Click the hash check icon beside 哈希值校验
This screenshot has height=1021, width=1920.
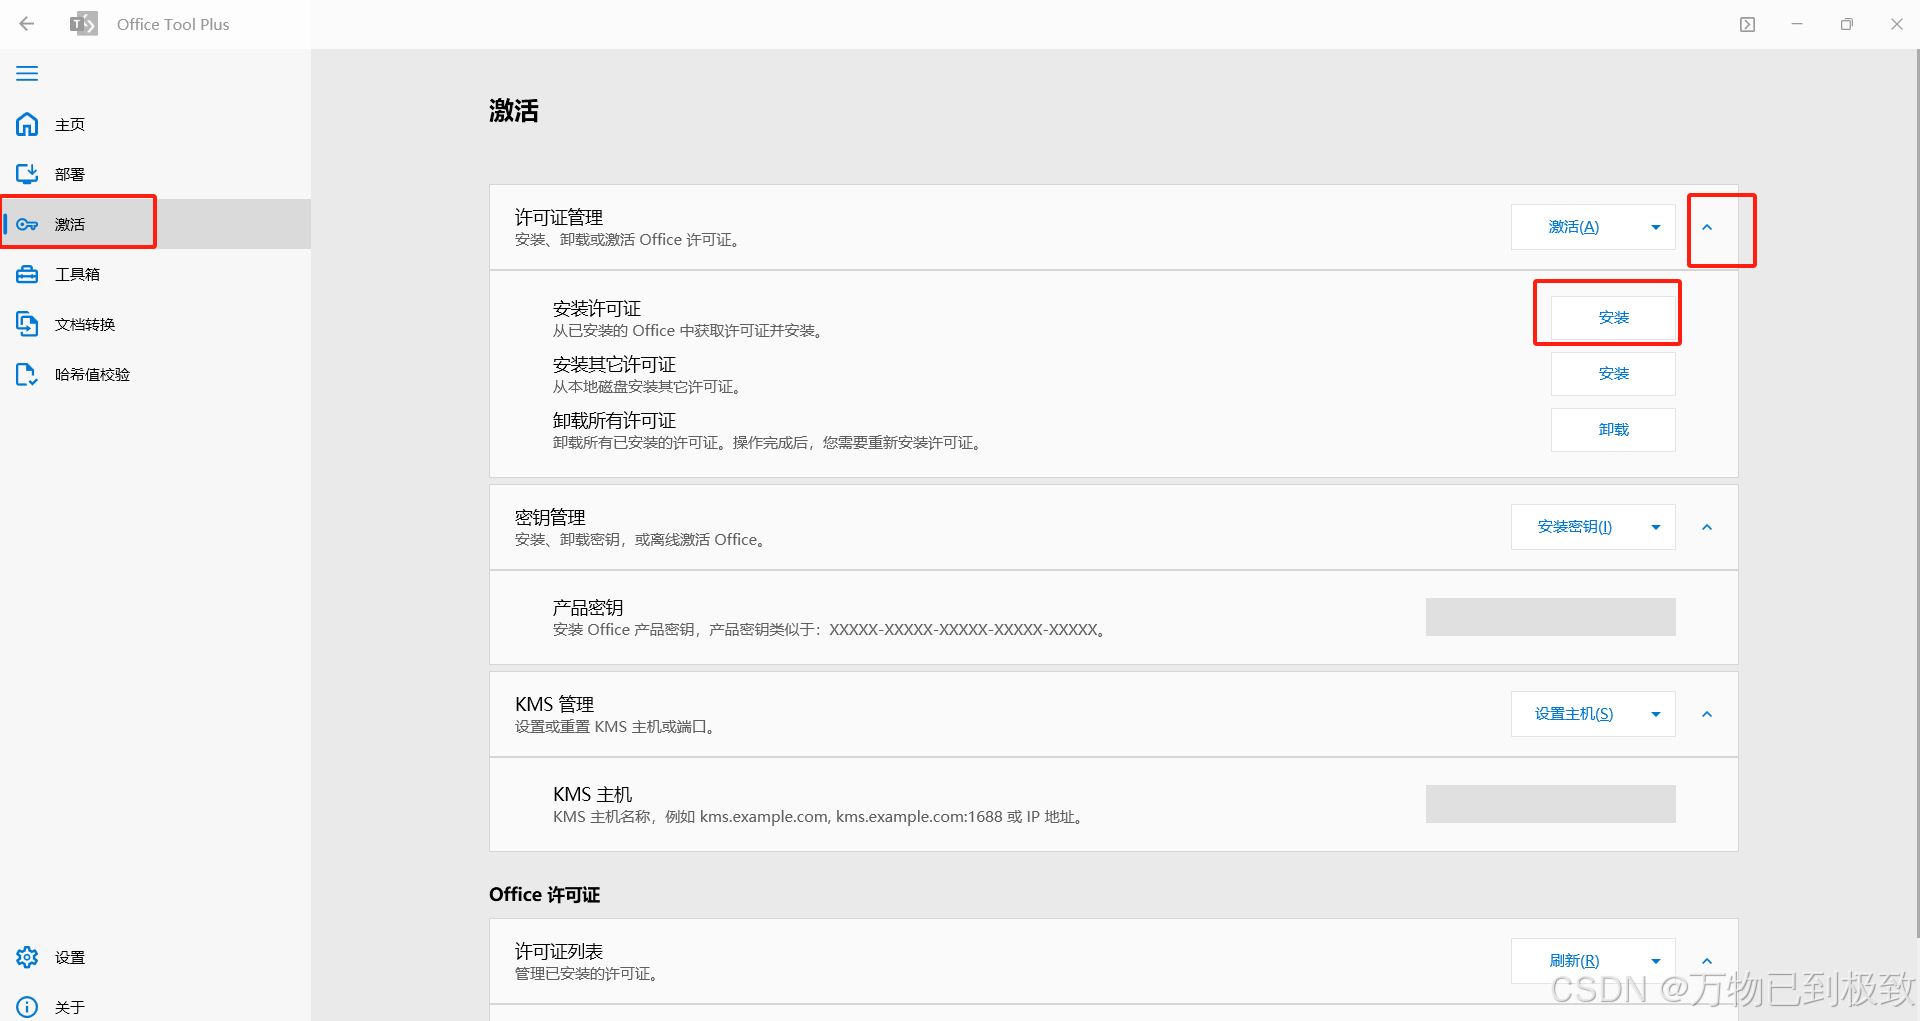click(27, 374)
